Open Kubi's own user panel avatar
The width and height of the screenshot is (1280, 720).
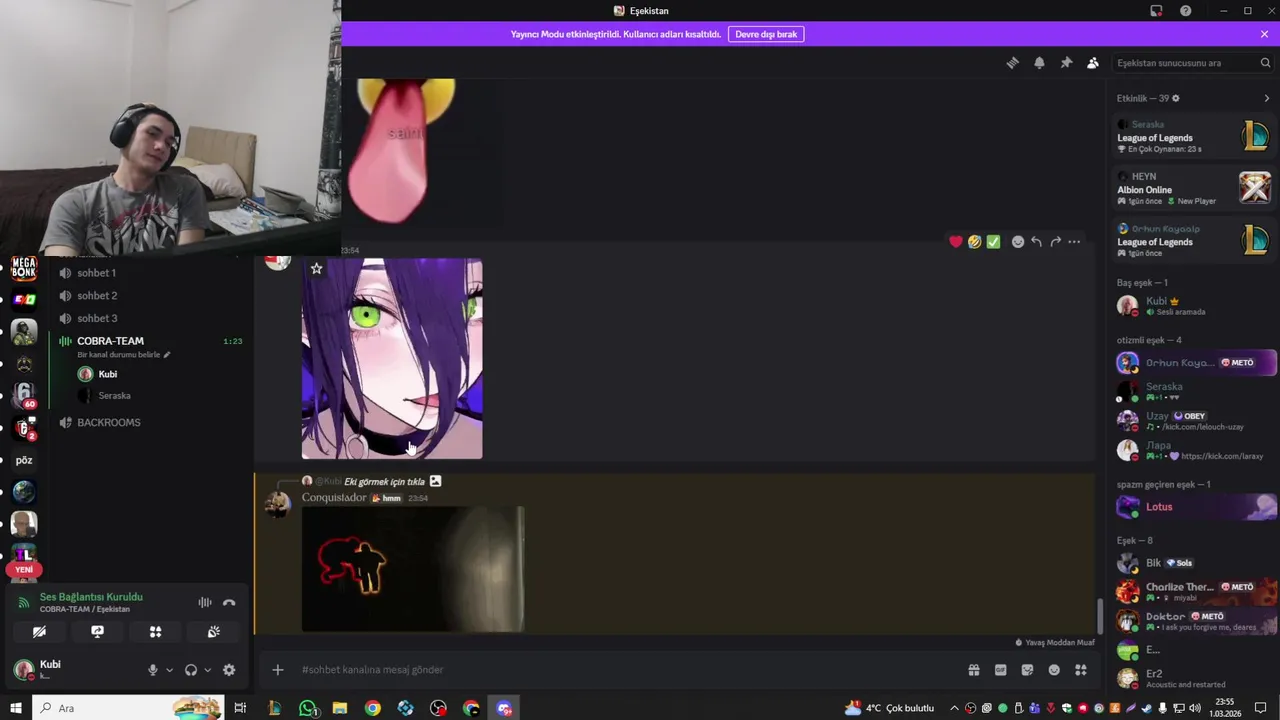pyautogui.click(x=24, y=669)
